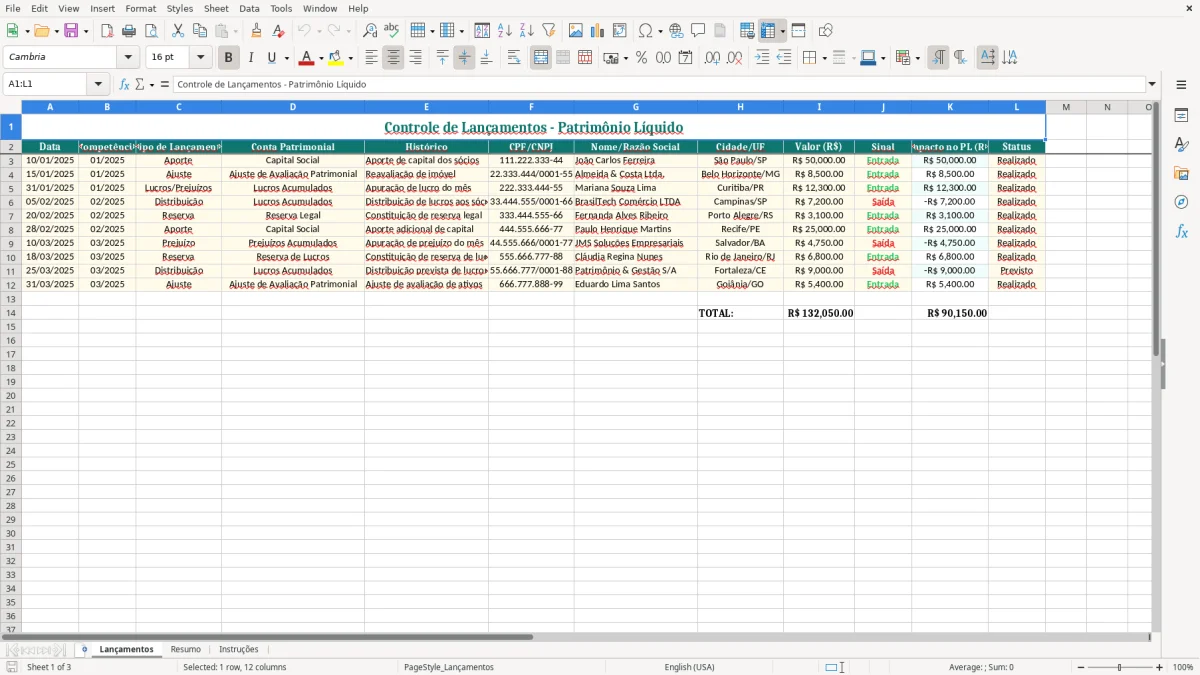1200x675 pixels.
Task: Click the Sidebar Settings hamburger button
Action: (1181, 84)
